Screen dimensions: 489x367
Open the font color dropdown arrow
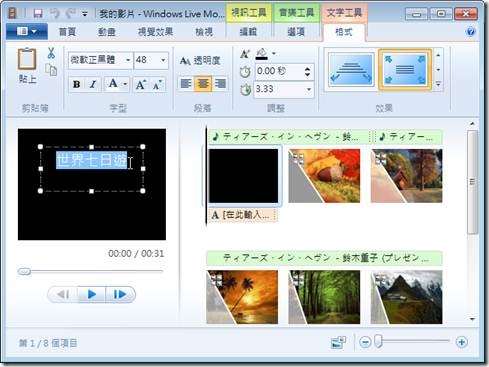click(x=125, y=84)
